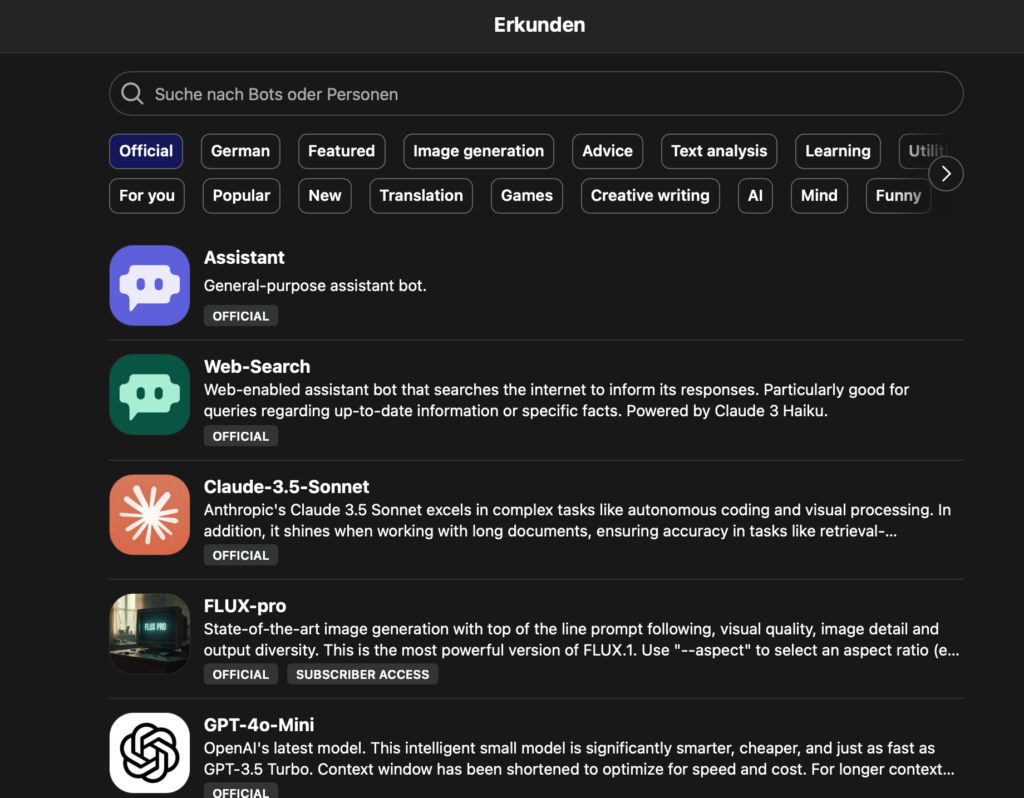Open the GPT-4o-Mini bot title link
This screenshot has width=1024, height=798.
click(259, 725)
